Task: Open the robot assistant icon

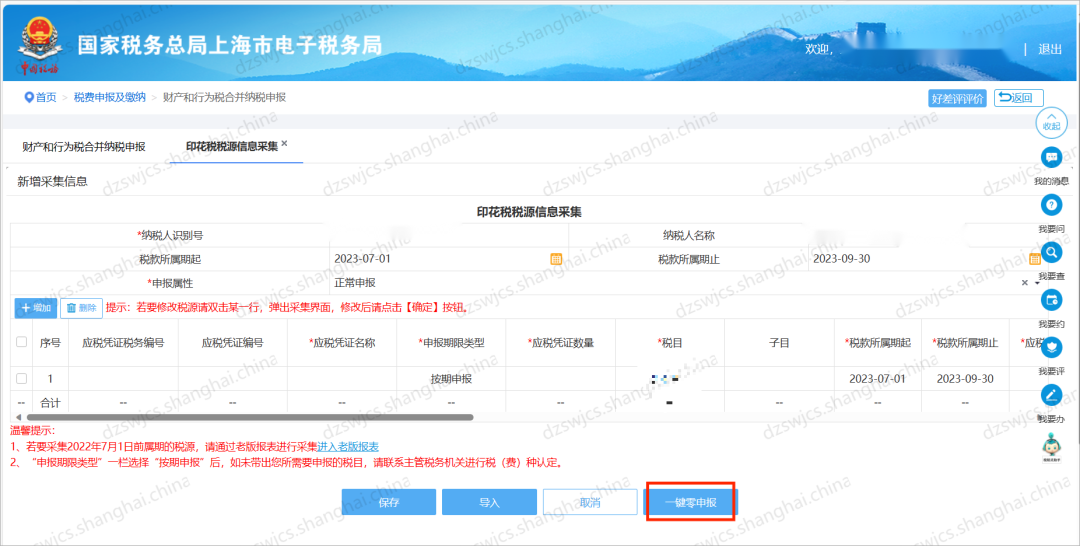Action: point(1051,446)
